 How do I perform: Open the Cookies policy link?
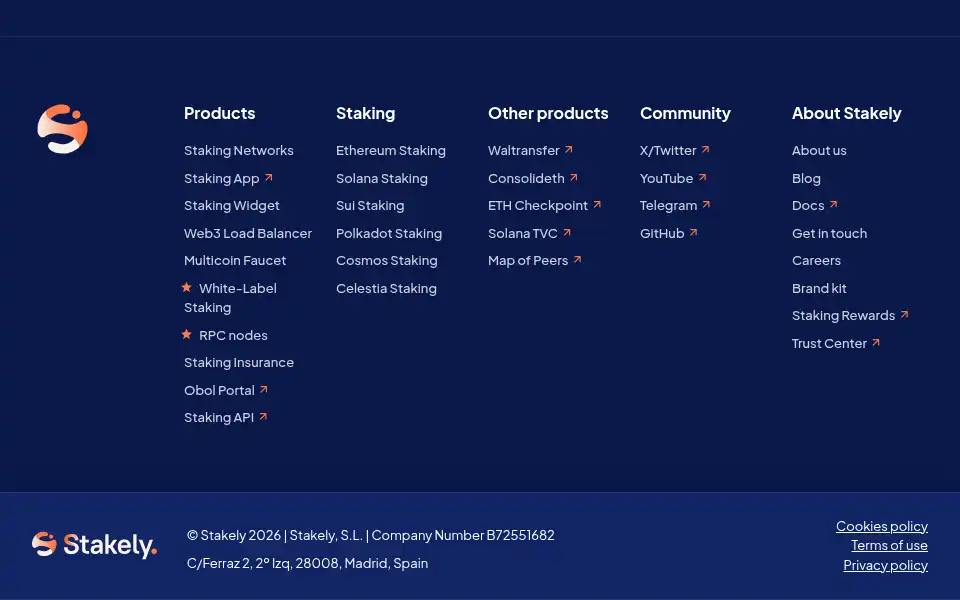[882, 527]
